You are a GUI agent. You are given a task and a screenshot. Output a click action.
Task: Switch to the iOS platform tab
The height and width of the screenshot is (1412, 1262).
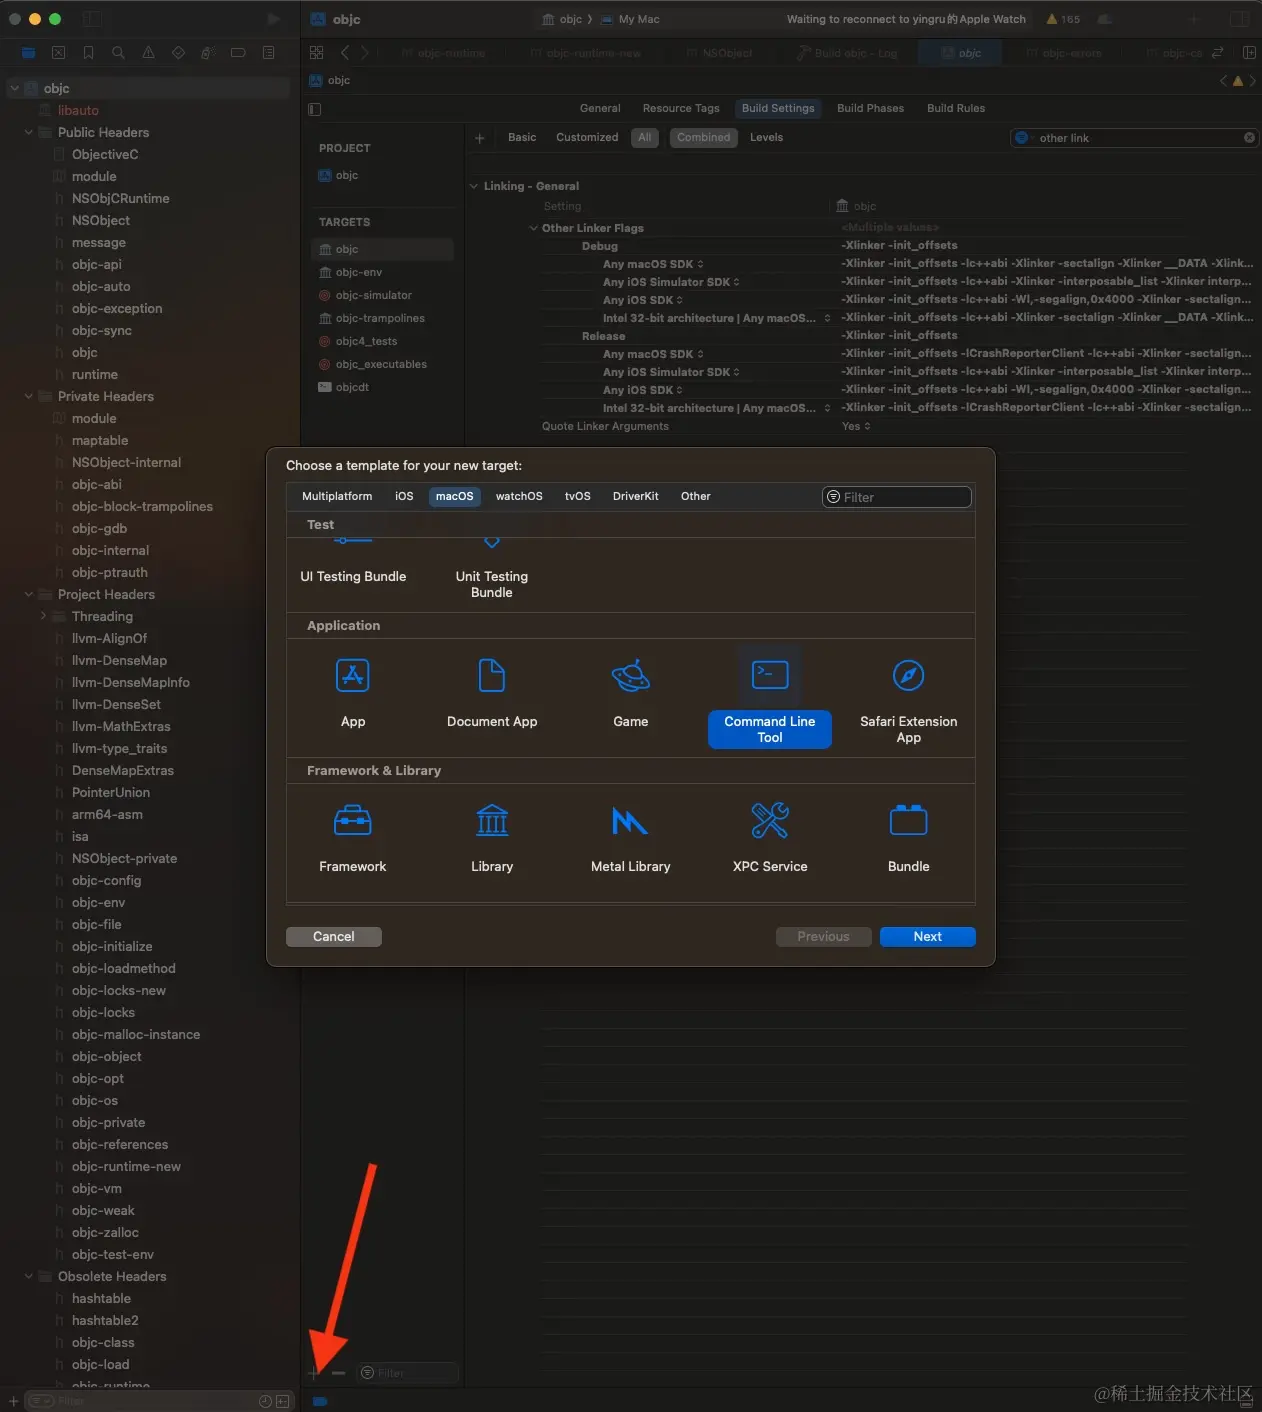click(x=404, y=497)
